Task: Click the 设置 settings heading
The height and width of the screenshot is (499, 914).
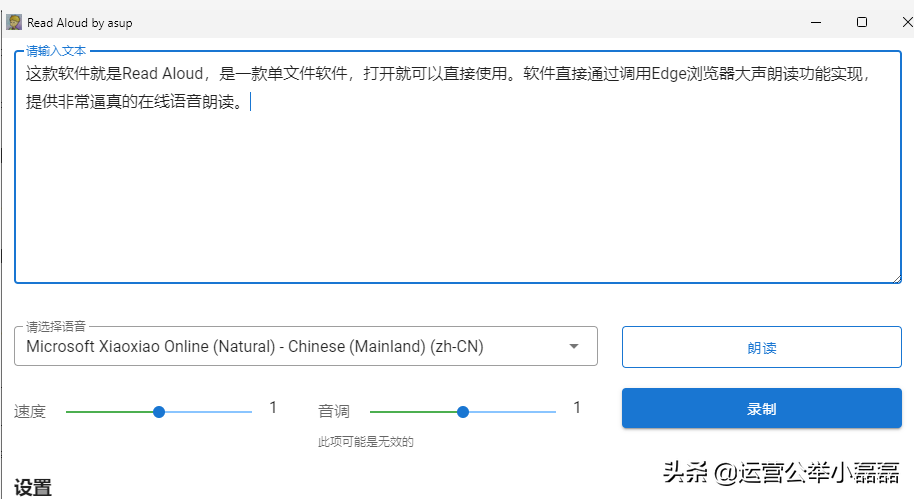Action: 33,488
